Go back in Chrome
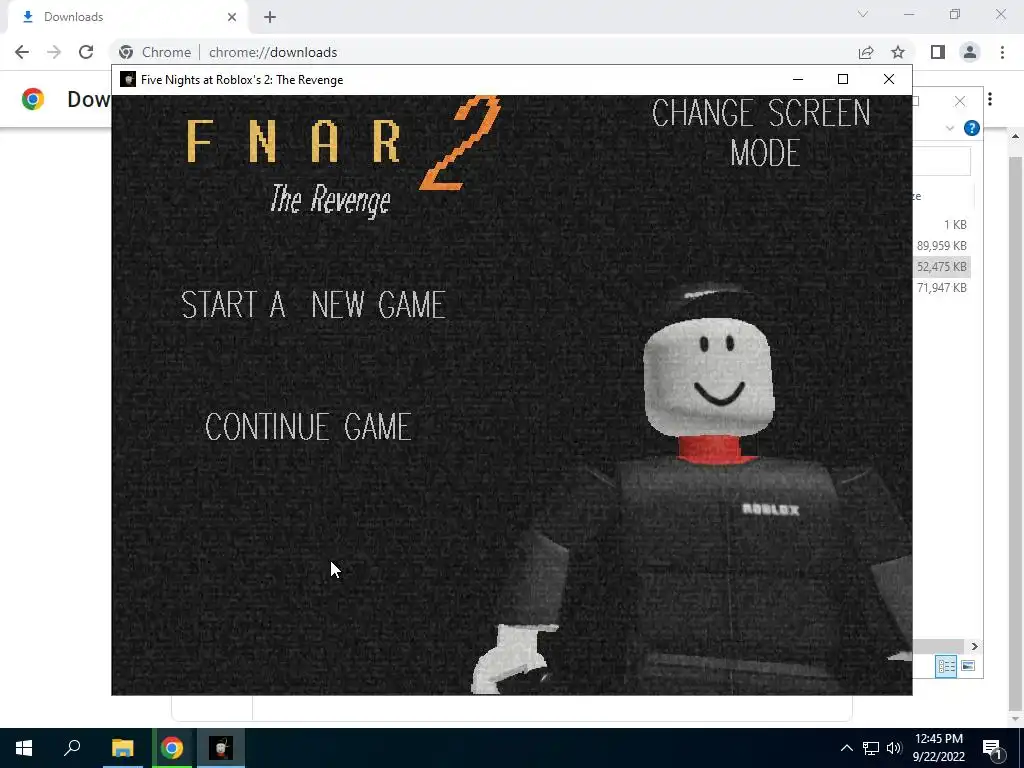1024x768 pixels. (x=22, y=52)
